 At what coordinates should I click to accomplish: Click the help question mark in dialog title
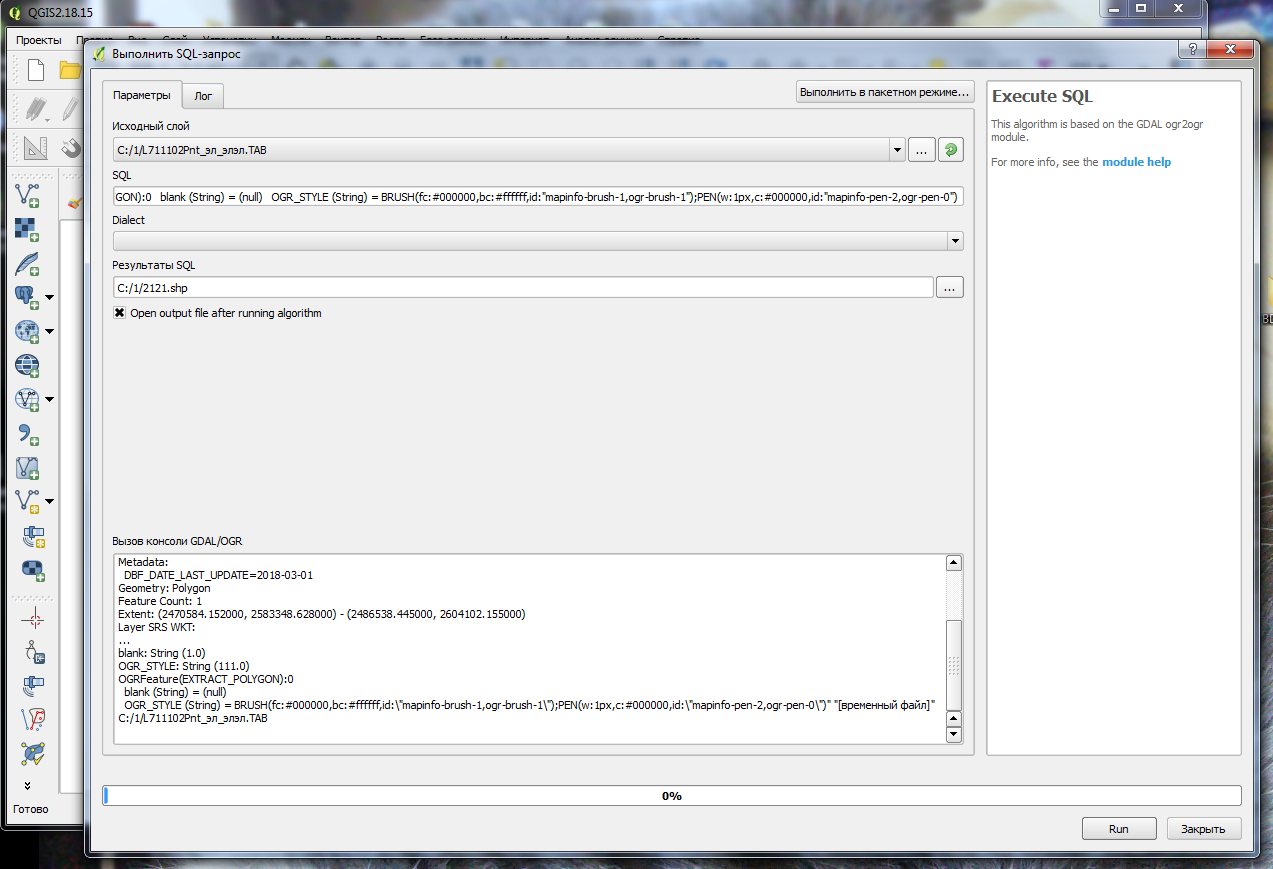click(x=1191, y=49)
